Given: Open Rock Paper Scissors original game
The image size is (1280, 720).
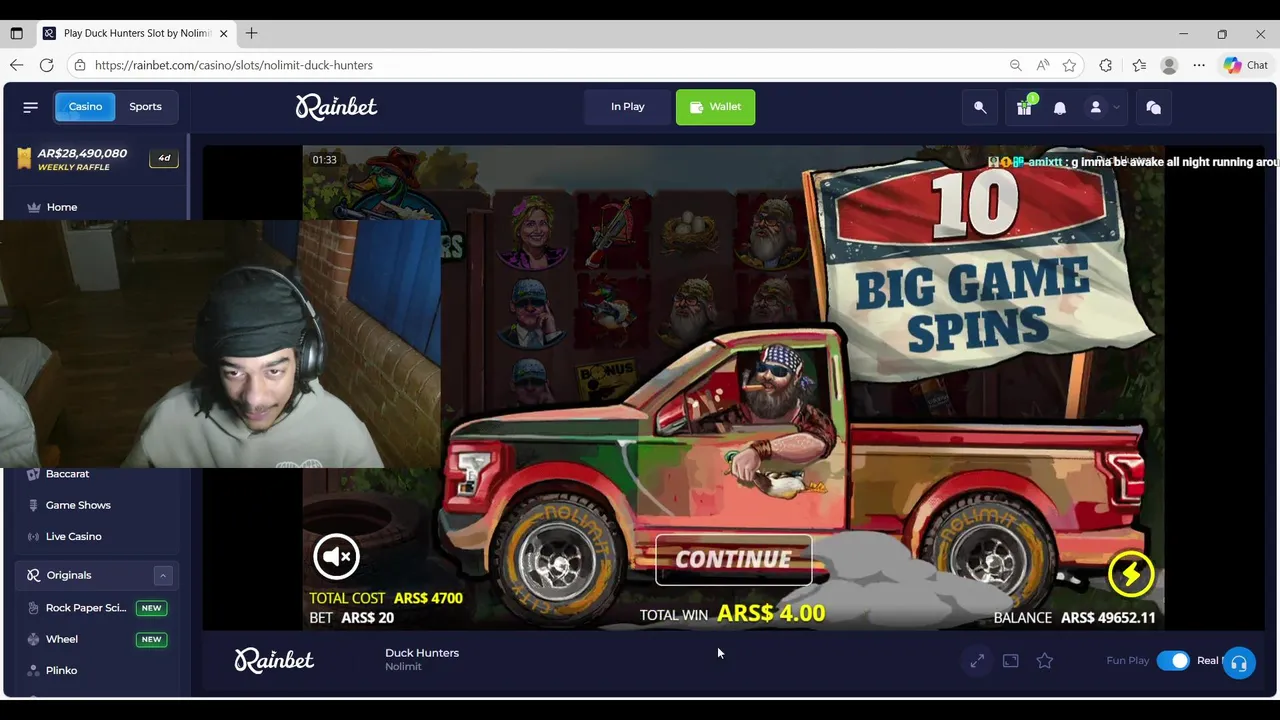Looking at the screenshot, I should click(x=98, y=608).
